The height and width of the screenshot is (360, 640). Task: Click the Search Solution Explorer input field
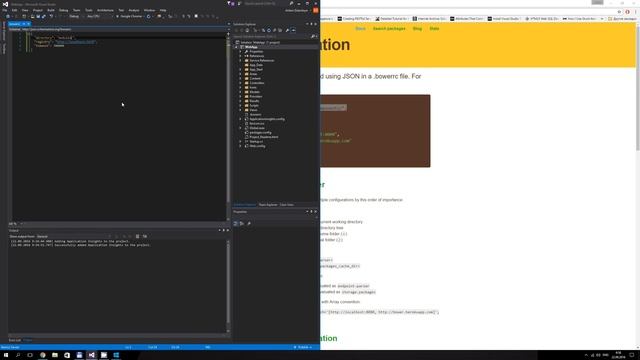tap(271, 36)
